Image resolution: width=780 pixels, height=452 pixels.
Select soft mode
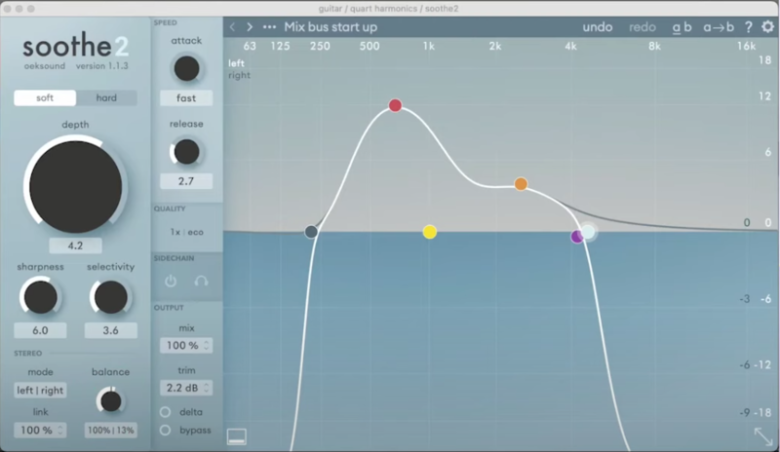click(45, 98)
